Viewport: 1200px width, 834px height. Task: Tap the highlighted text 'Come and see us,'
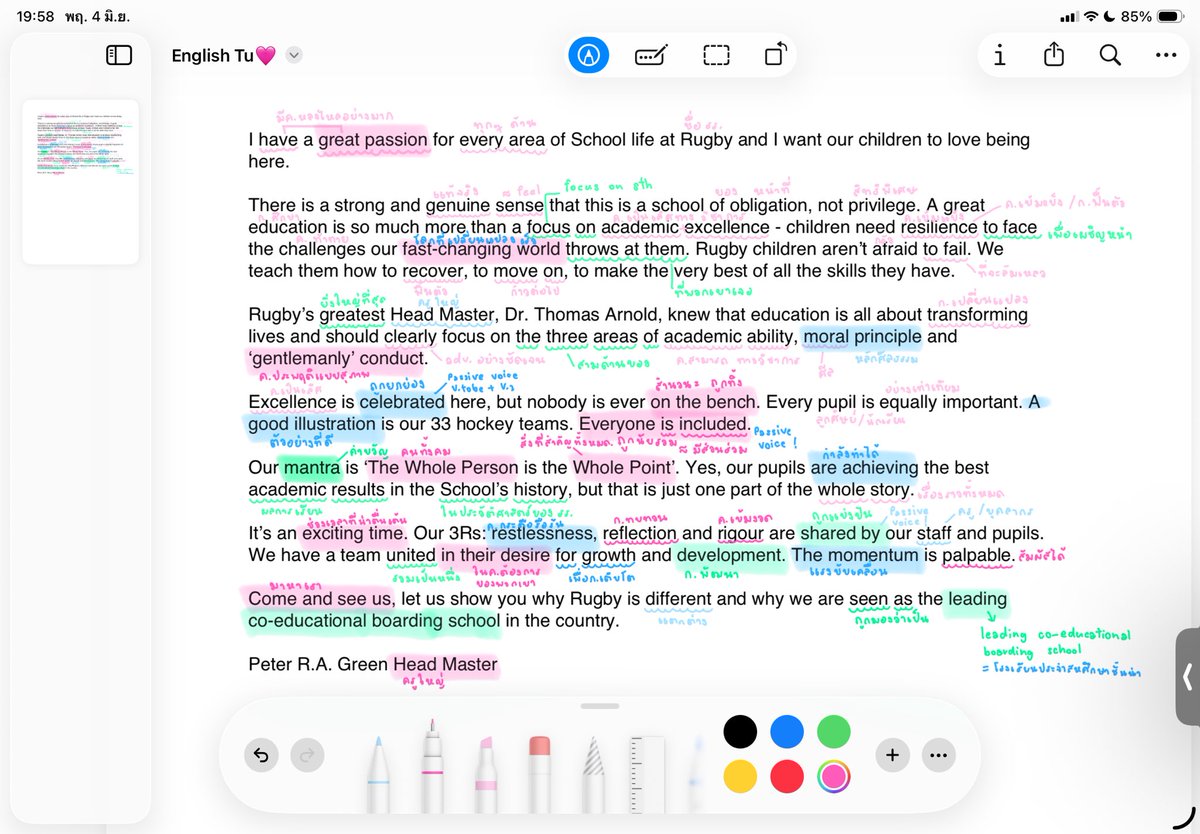tap(320, 598)
